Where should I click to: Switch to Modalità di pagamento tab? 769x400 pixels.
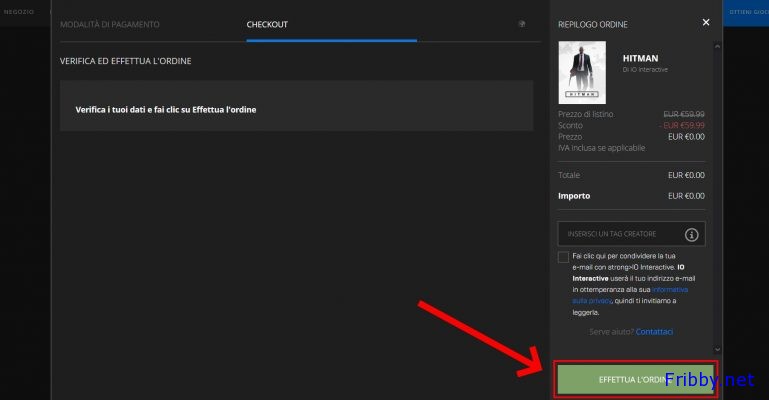(109, 23)
